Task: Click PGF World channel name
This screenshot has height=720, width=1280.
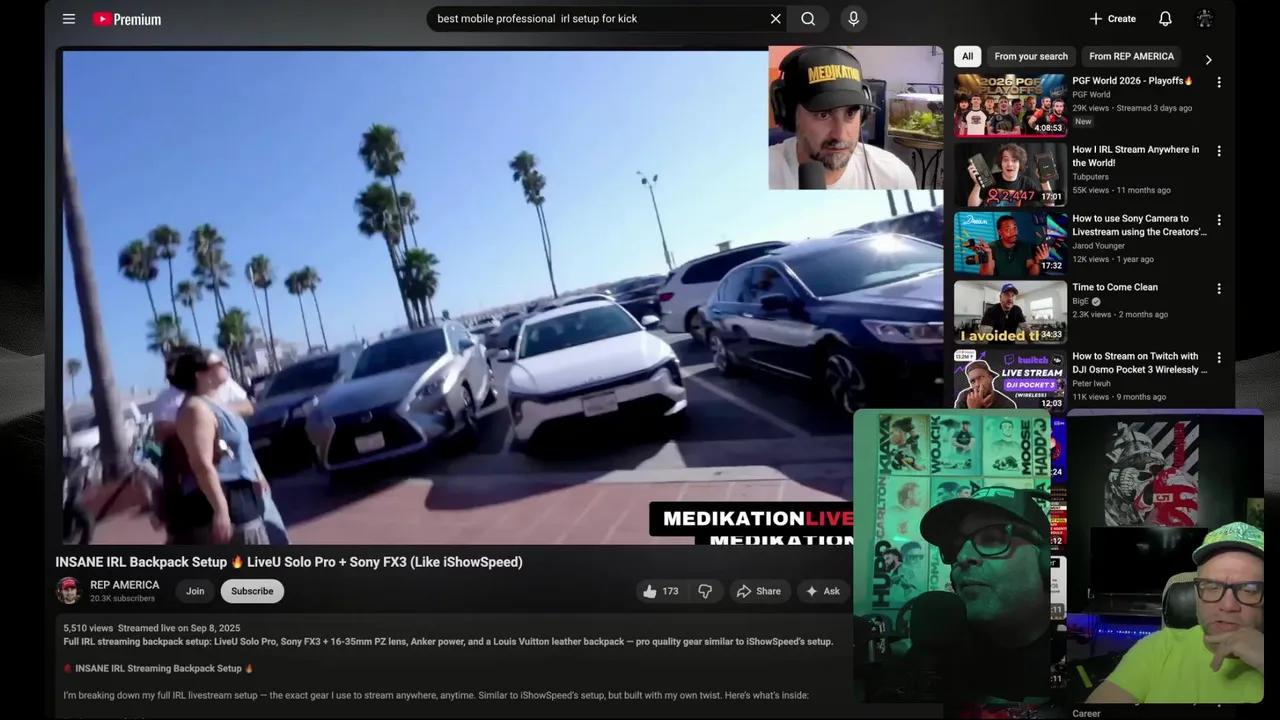Action: coord(1091,95)
